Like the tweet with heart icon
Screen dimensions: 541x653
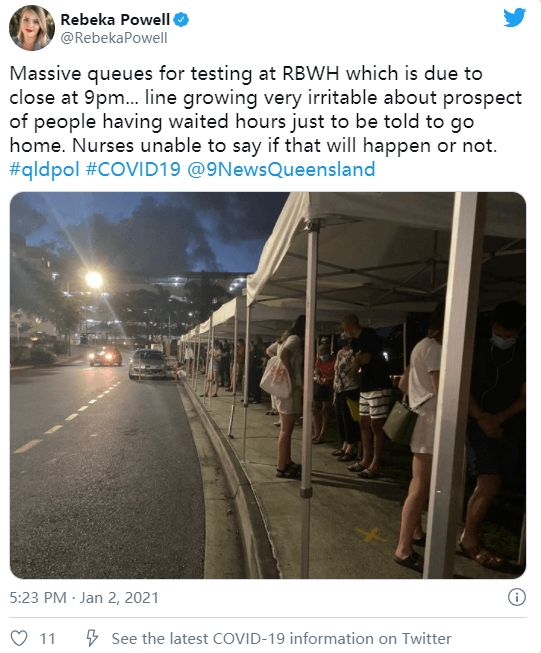coord(19,638)
